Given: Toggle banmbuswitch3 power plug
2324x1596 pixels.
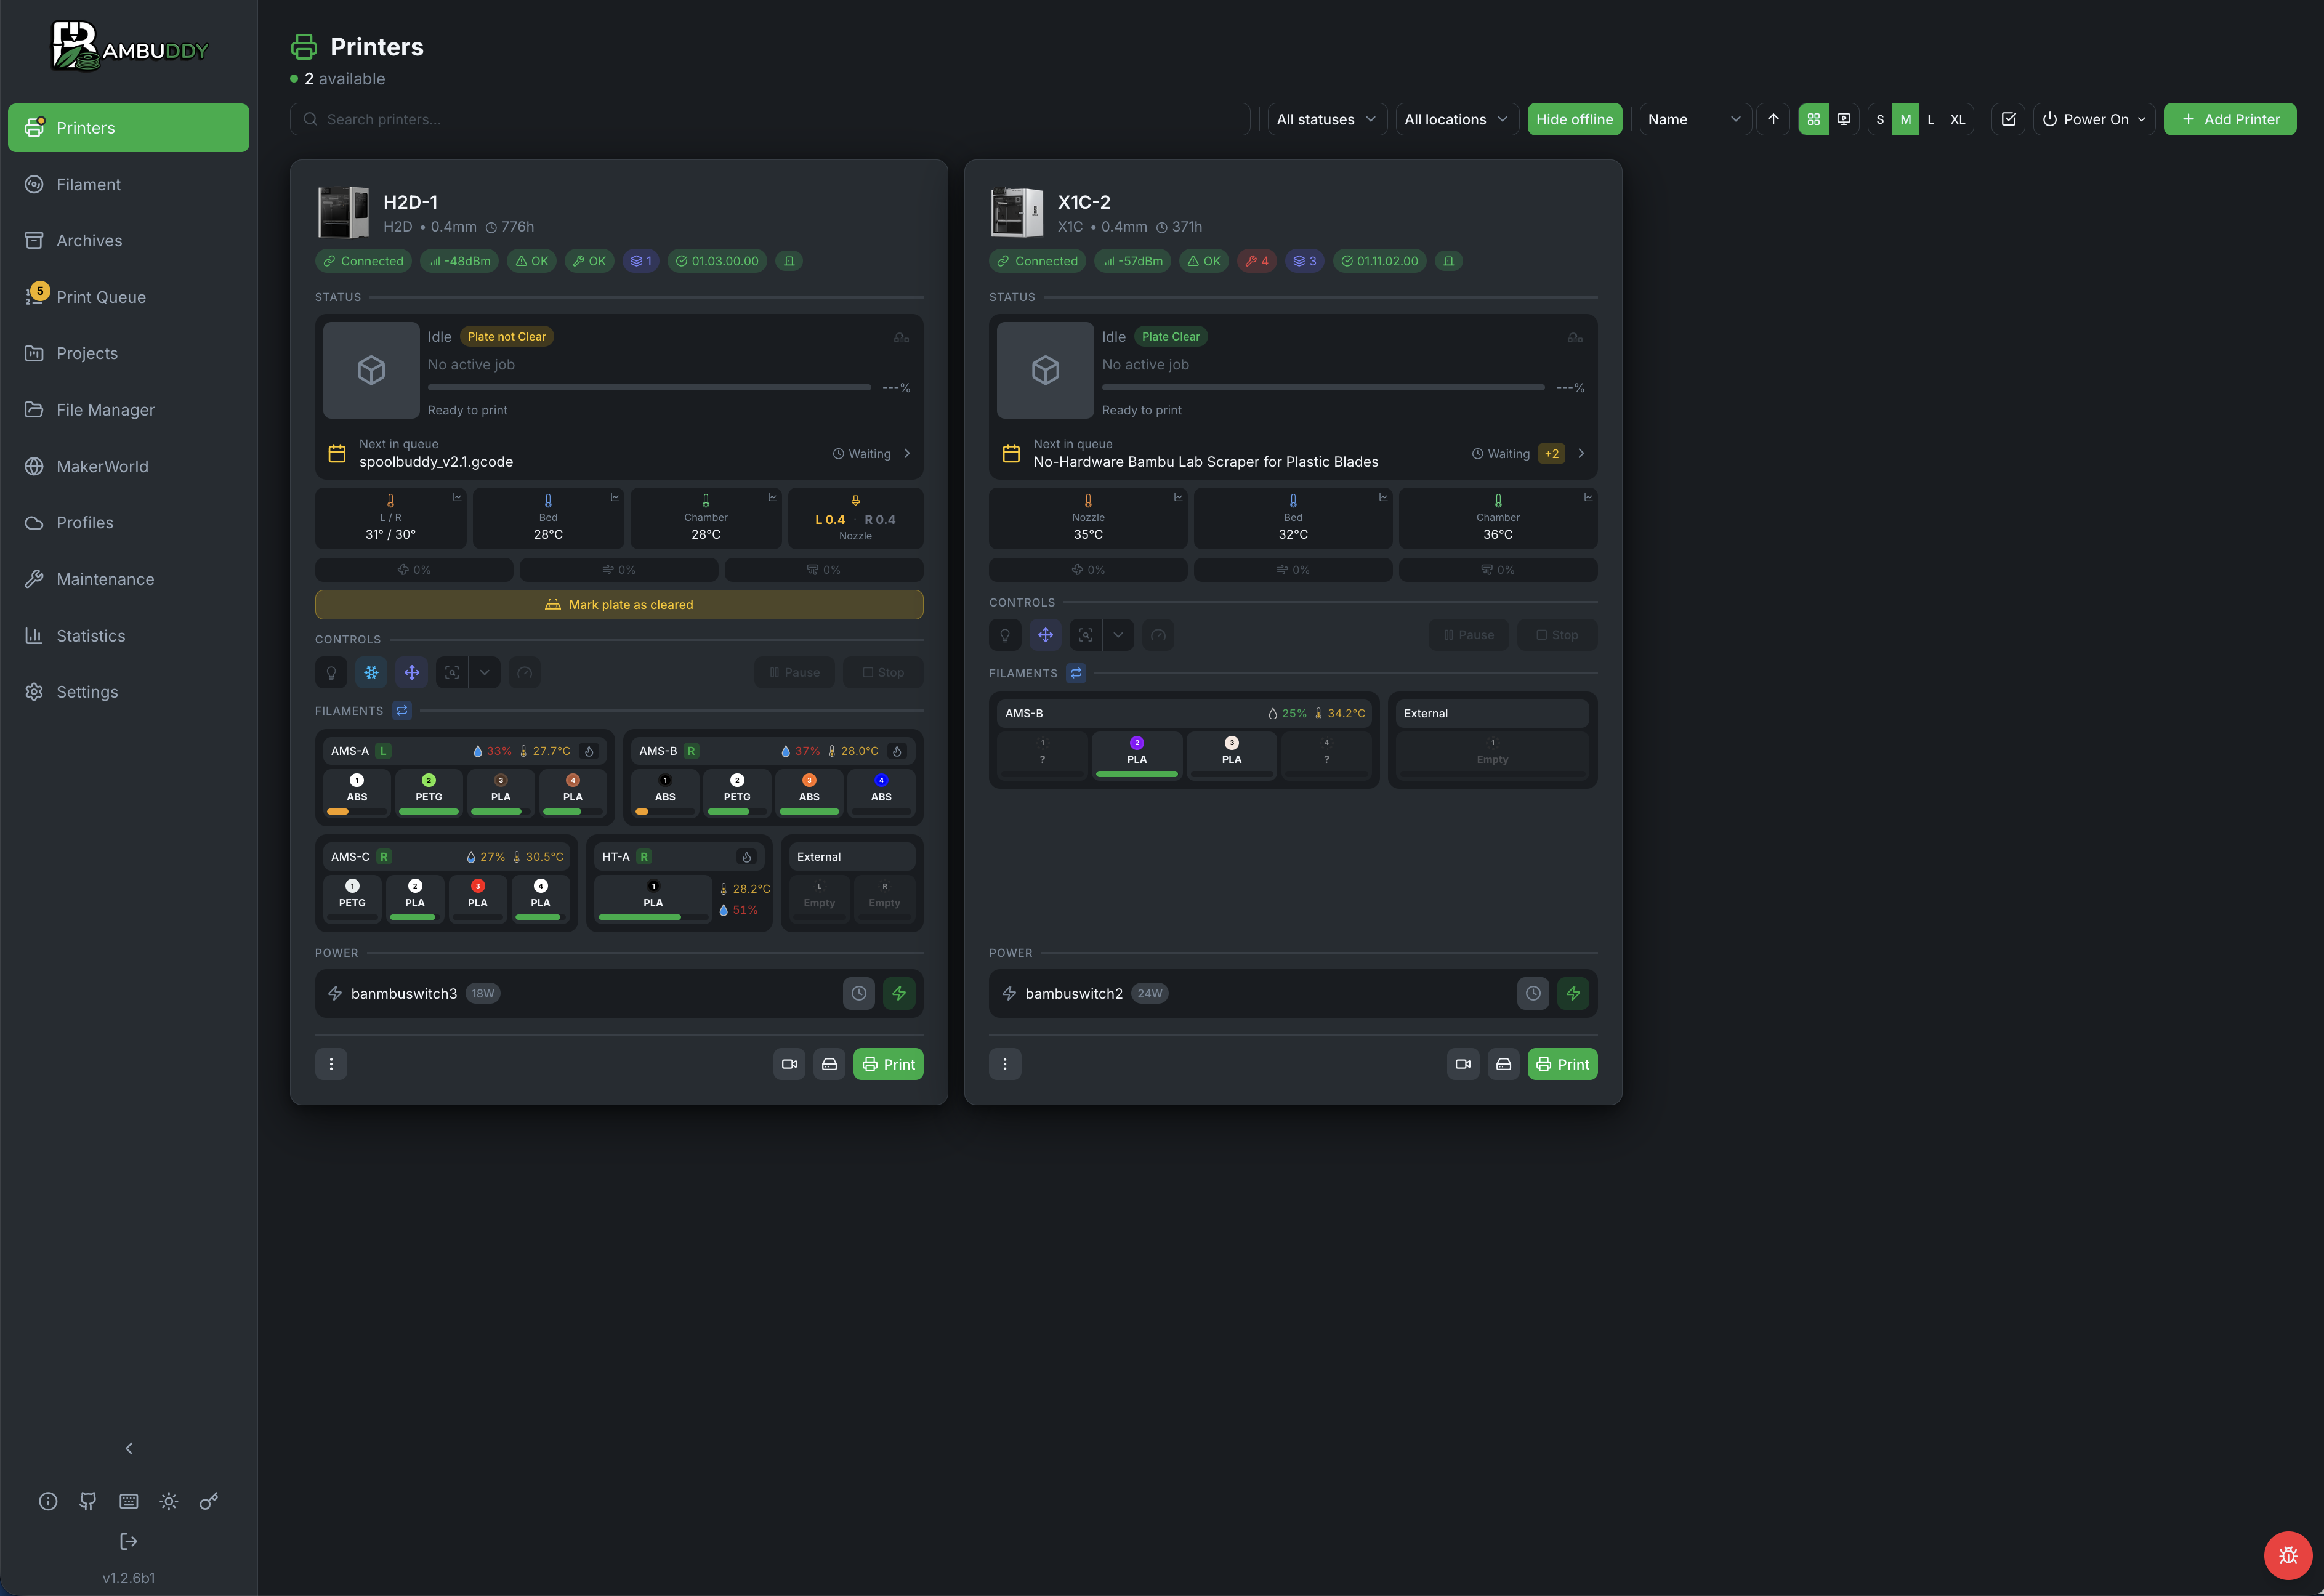Looking at the screenshot, I should [899, 993].
